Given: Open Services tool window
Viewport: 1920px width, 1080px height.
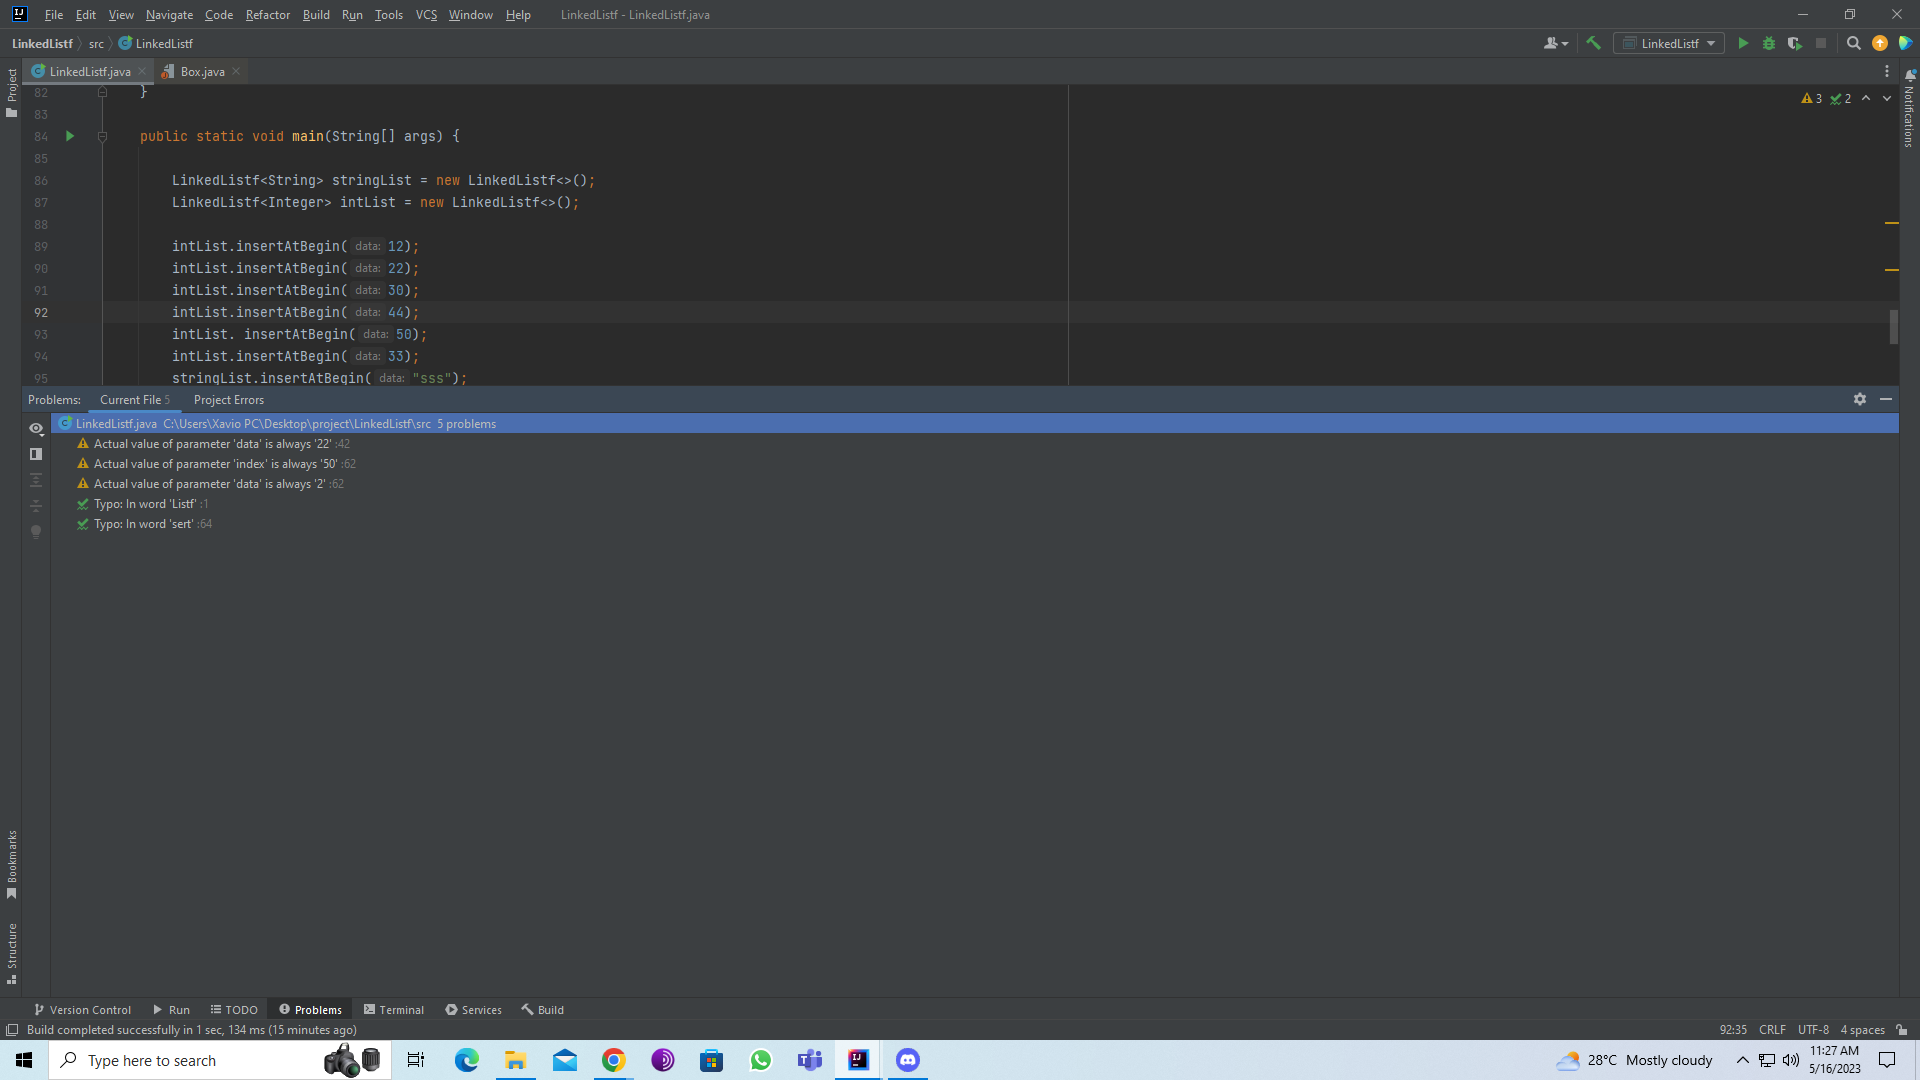Looking at the screenshot, I should click(473, 1010).
